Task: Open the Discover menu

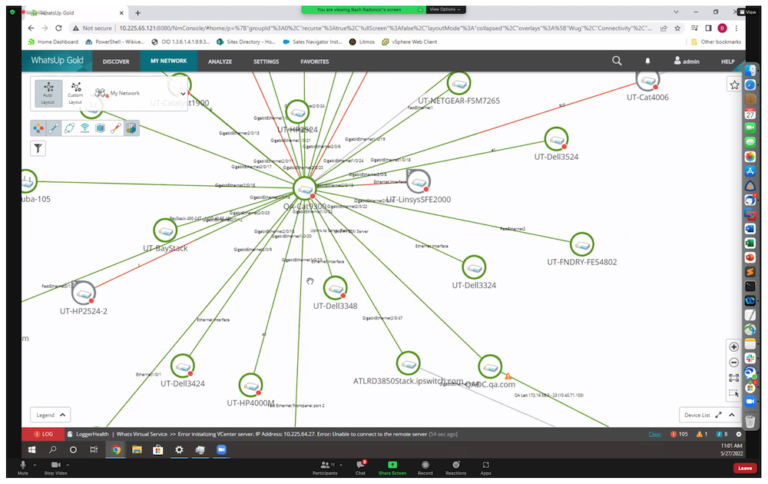Action: click(116, 61)
